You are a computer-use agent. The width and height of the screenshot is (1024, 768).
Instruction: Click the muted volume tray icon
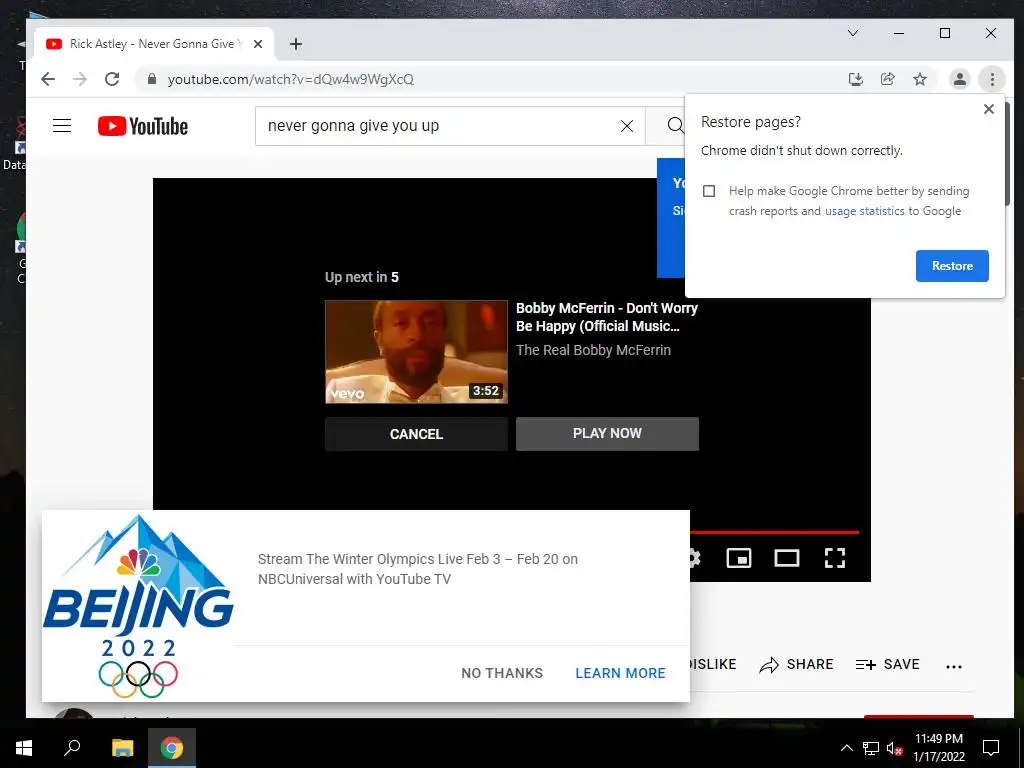tap(895, 748)
